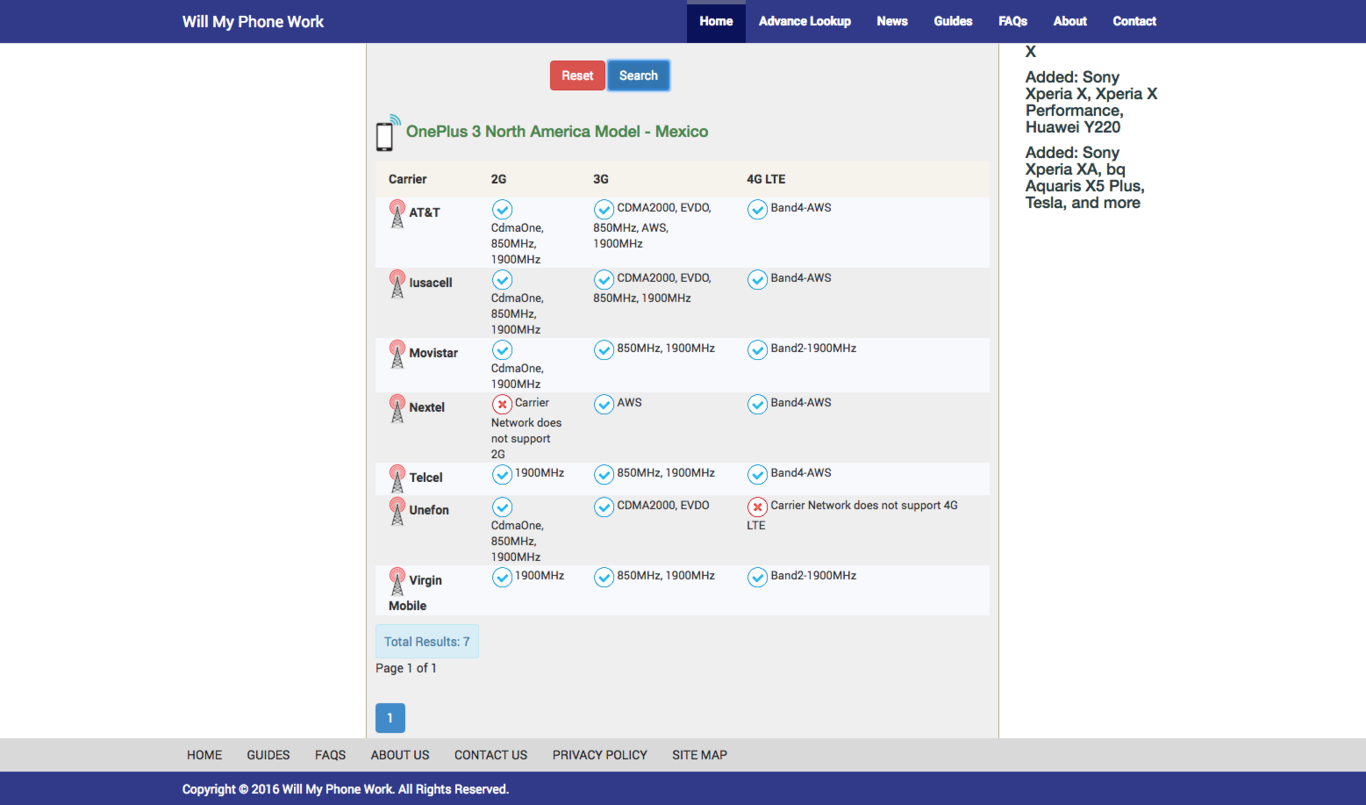Viewport: 1366px width, 805px height.
Task: Click the Unefon carrier tower icon
Action: (x=397, y=511)
